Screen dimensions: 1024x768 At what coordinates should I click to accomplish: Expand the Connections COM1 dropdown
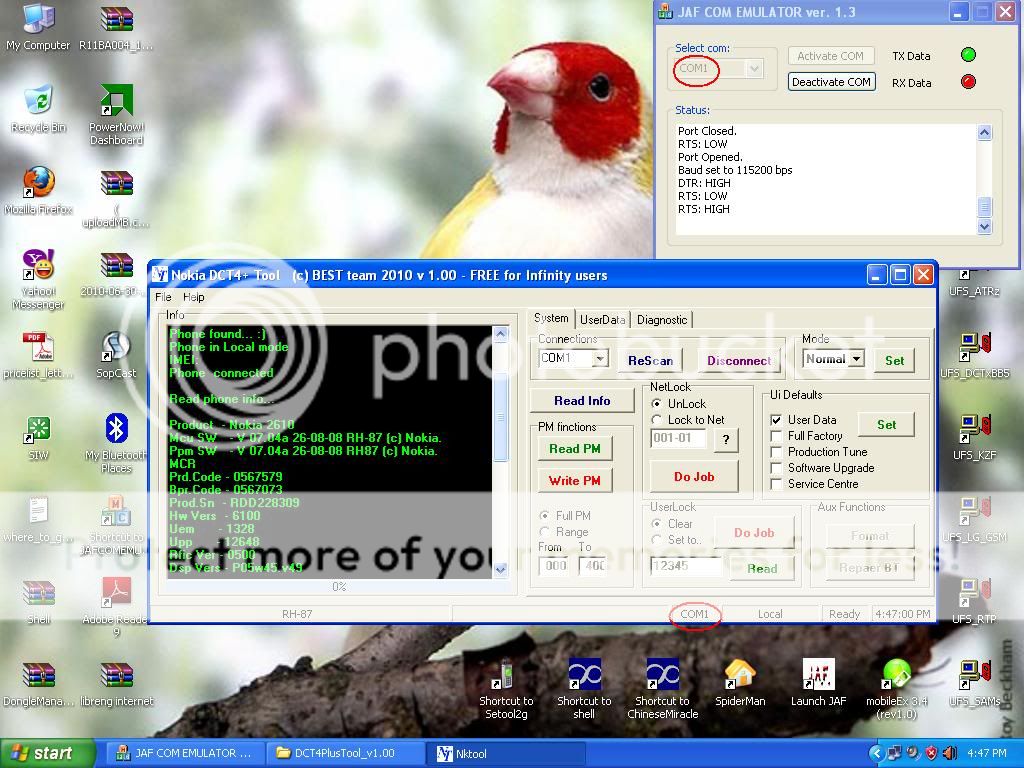point(600,359)
